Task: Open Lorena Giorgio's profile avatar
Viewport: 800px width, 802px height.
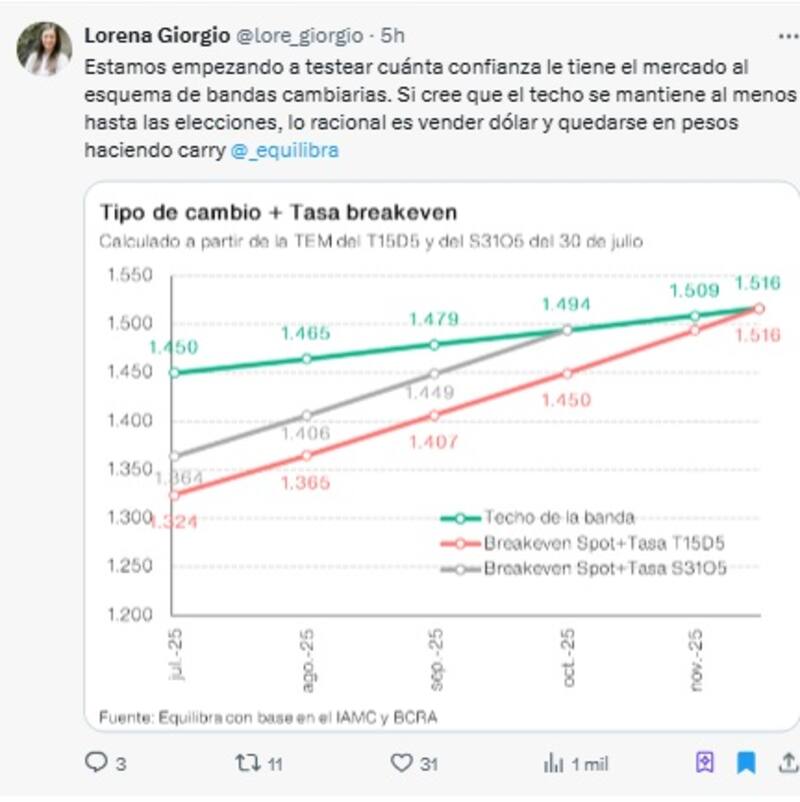Action: pyautogui.click(x=45, y=49)
